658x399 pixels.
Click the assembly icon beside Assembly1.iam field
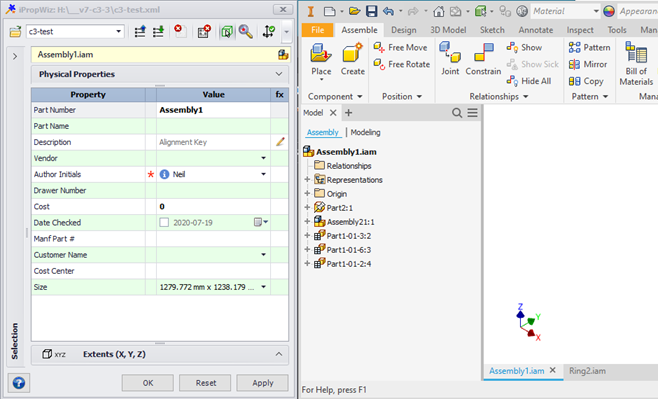[283, 55]
